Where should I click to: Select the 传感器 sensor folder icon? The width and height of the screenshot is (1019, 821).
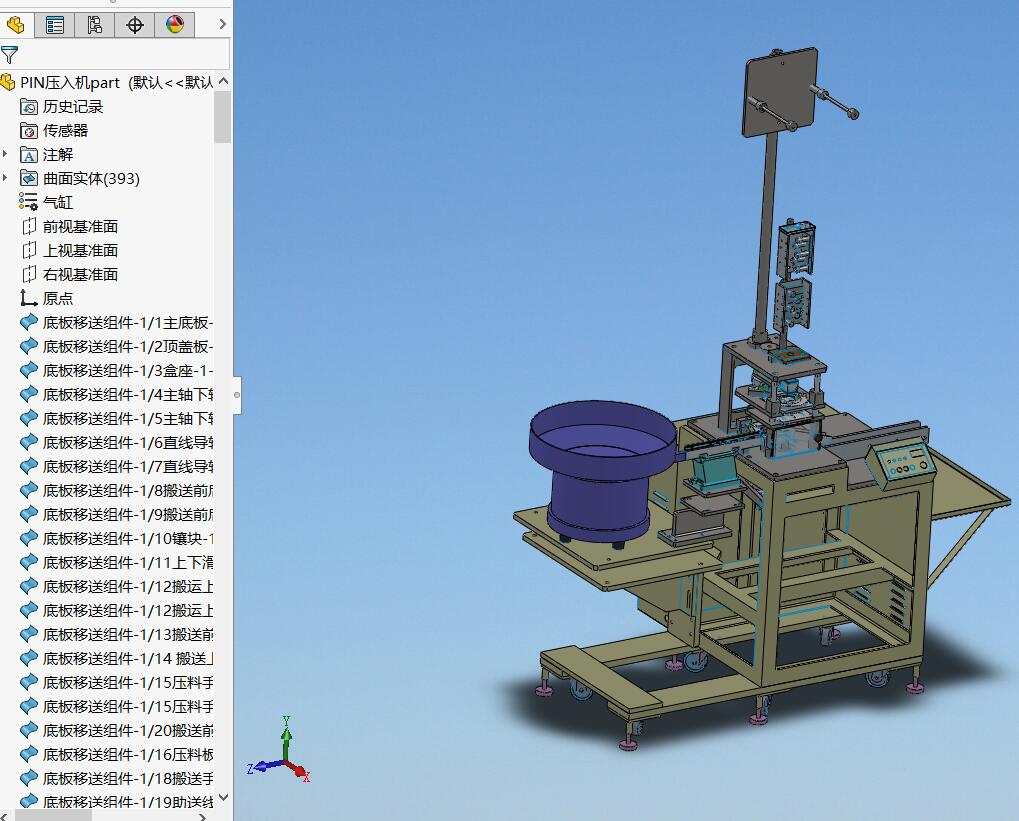(29, 131)
